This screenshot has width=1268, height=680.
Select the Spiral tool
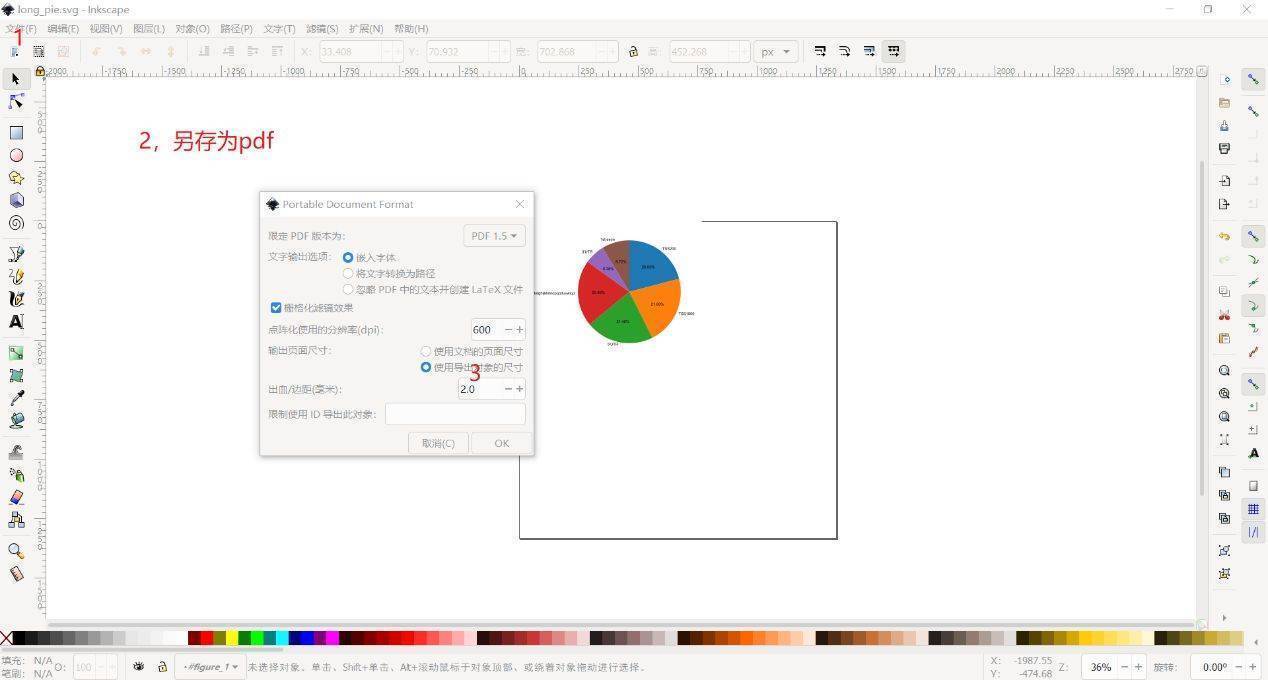pyautogui.click(x=16, y=223)
